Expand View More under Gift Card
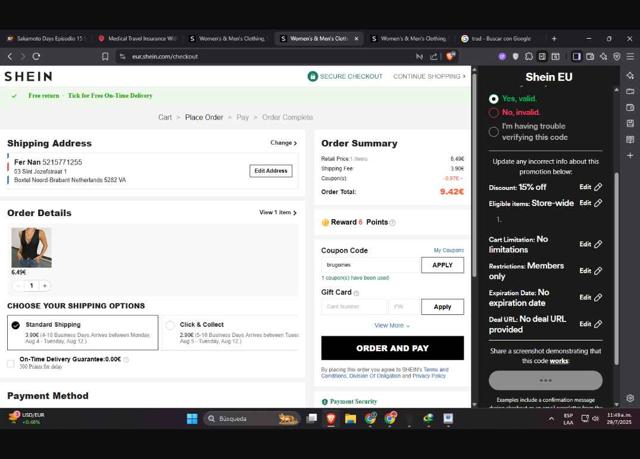Image resolution: width=640 pixels, height=459 pixels. pos(392,325)
